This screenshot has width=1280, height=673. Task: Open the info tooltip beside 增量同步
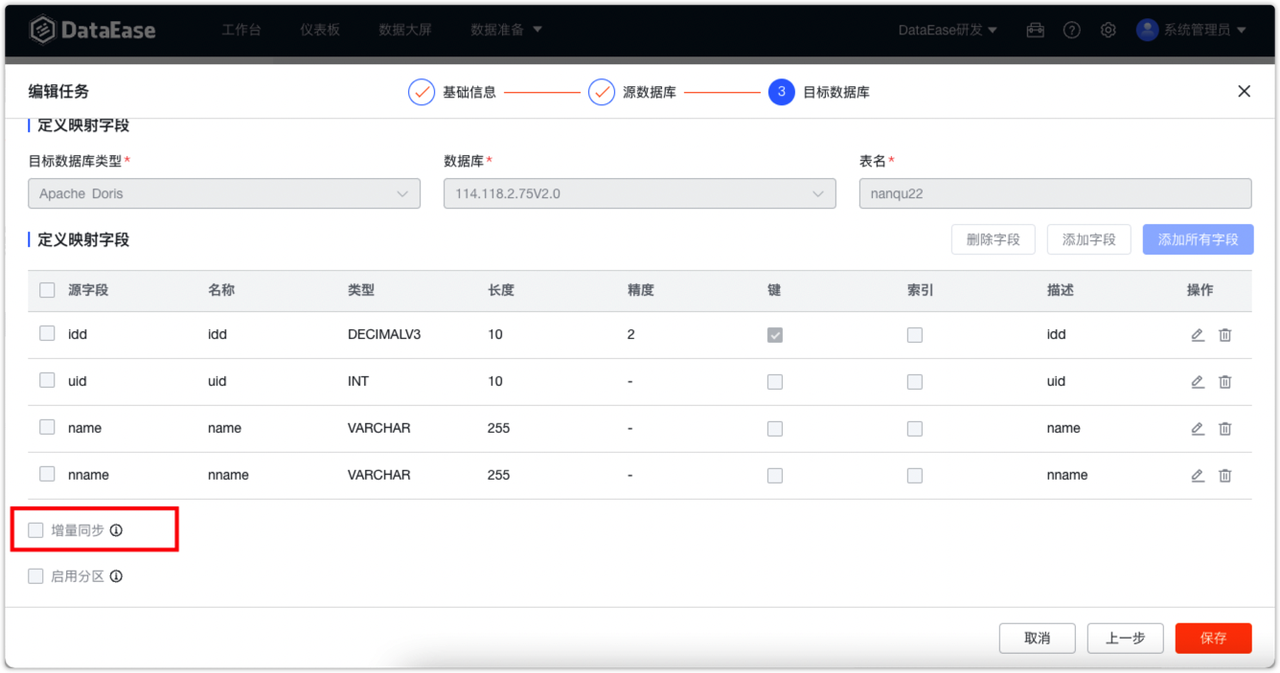point(116,530)
